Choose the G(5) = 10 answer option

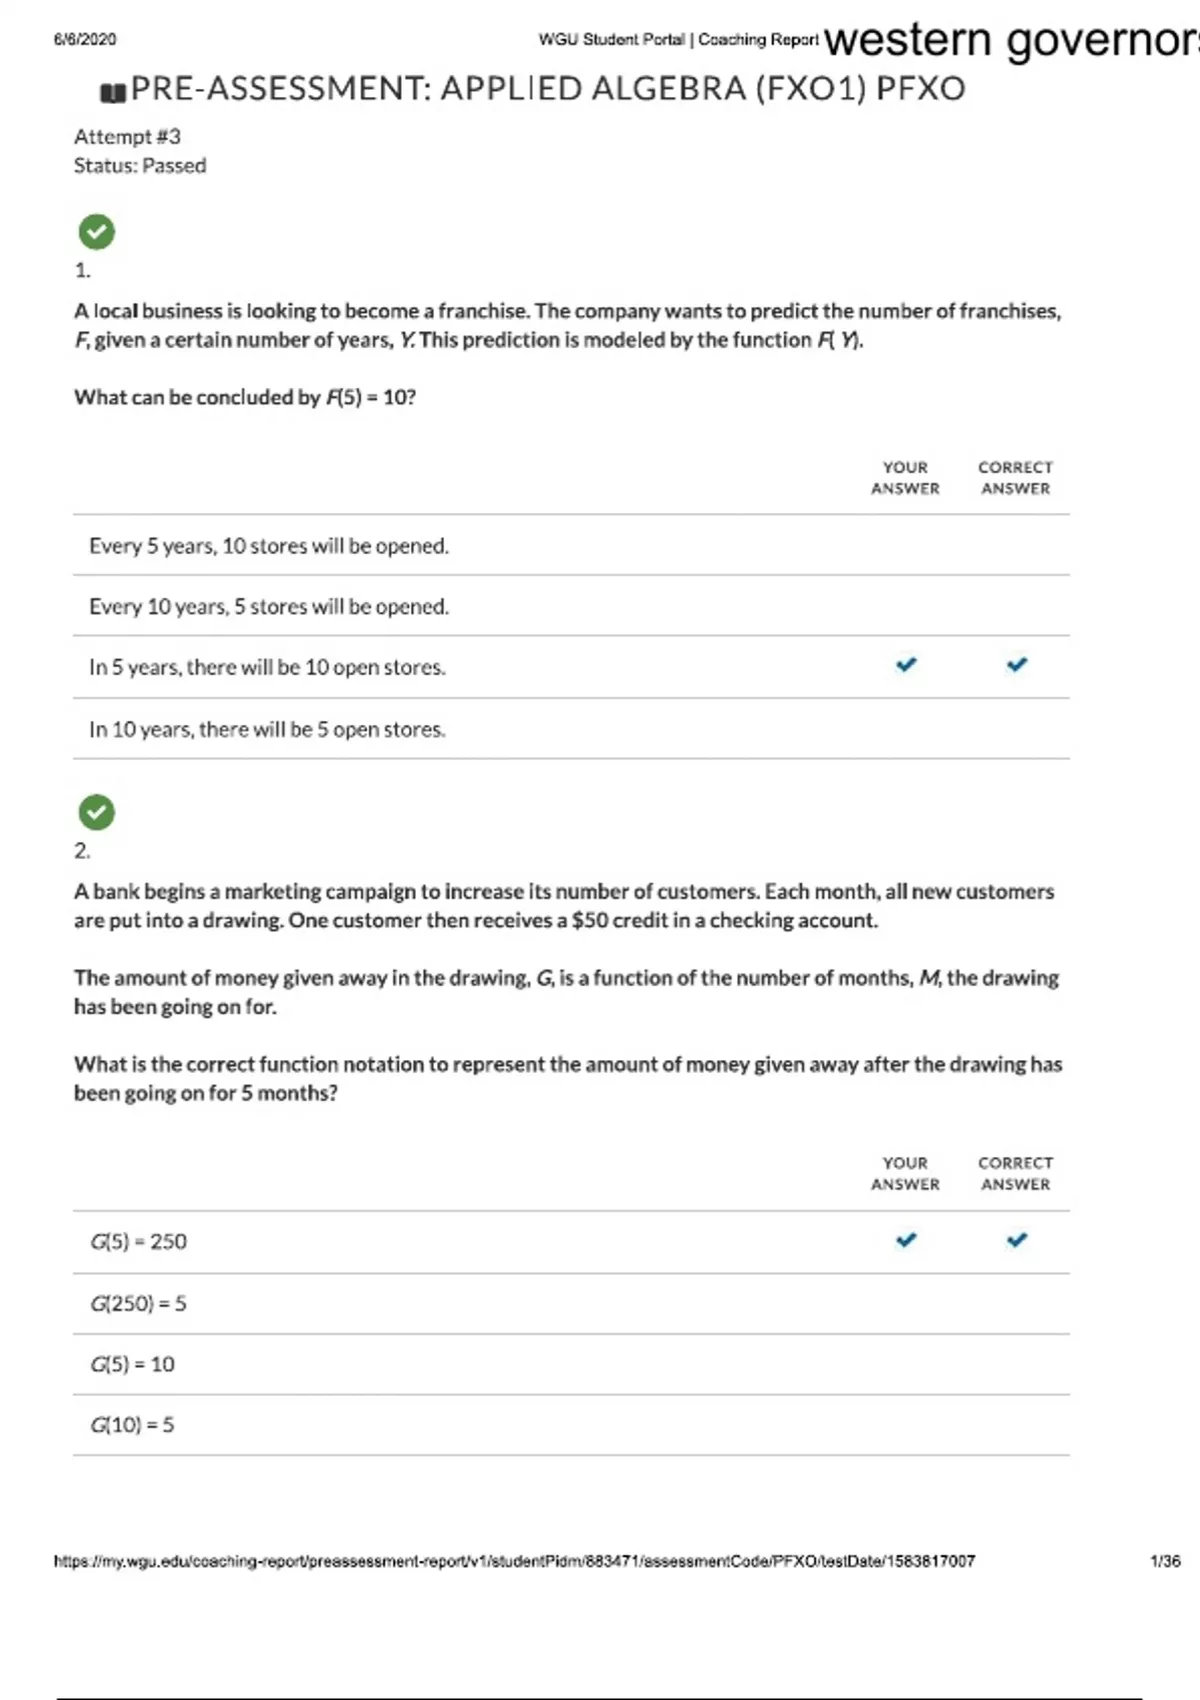[x=132, y=1365]
